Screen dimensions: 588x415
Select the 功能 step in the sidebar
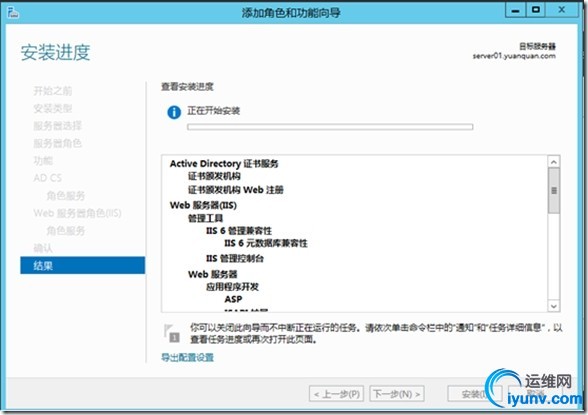43,161
